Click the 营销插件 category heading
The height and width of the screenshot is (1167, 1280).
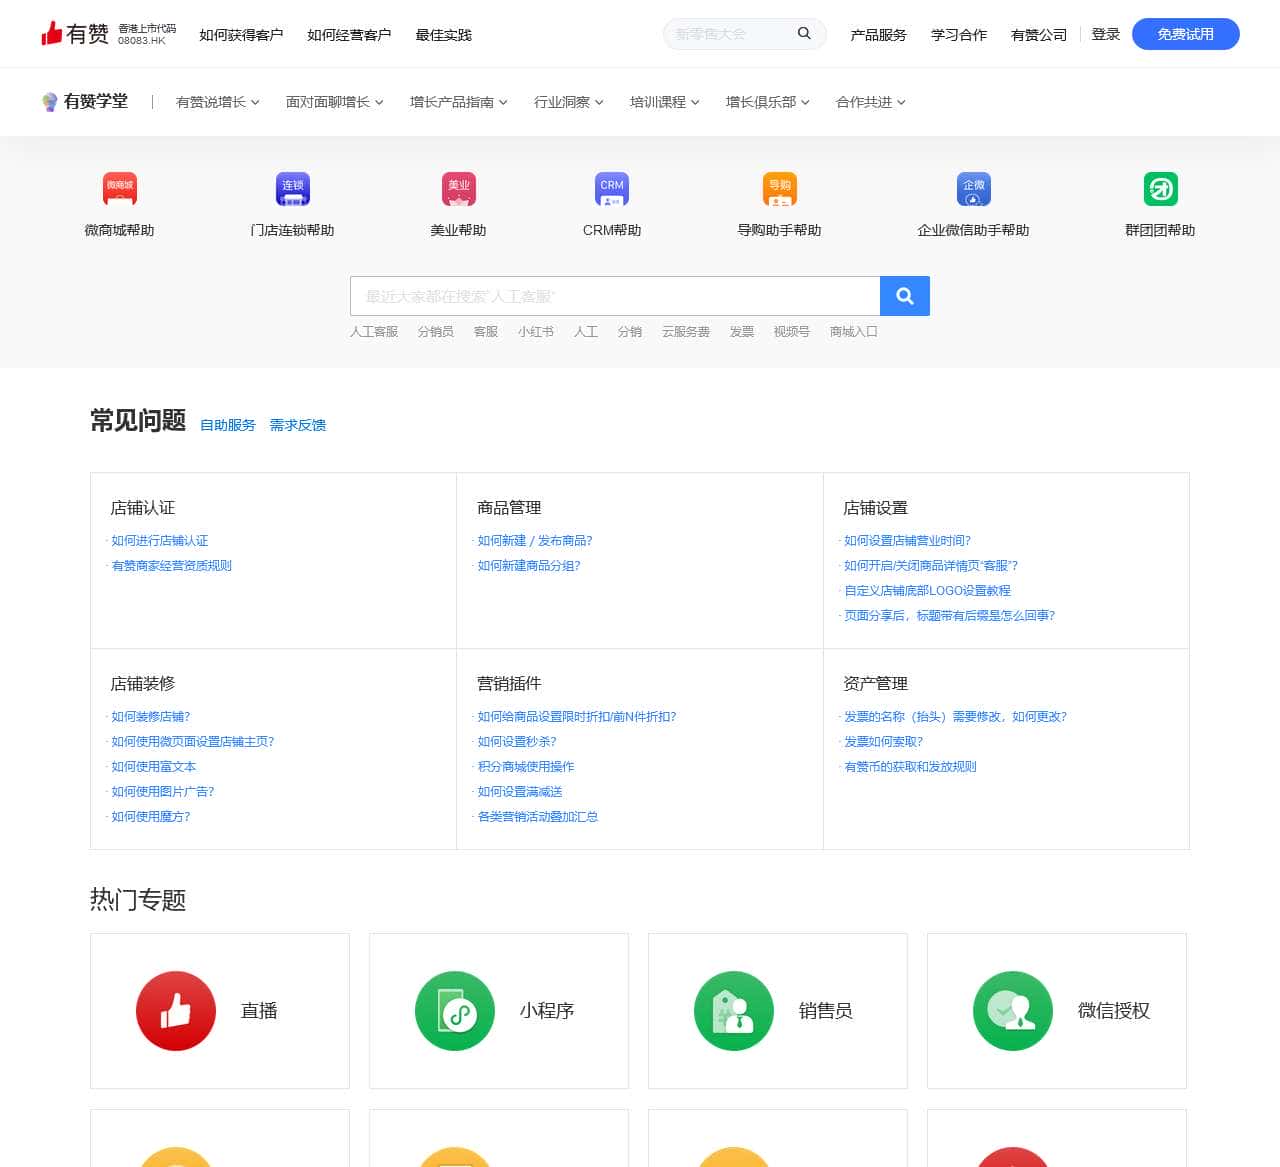point(509,684)
